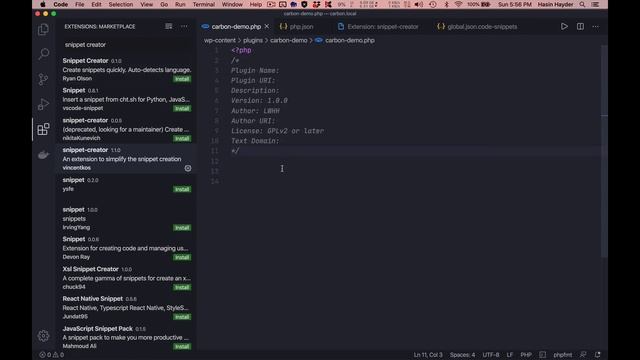Open the Extensions panel more actions menu

(x=184, y=26)
